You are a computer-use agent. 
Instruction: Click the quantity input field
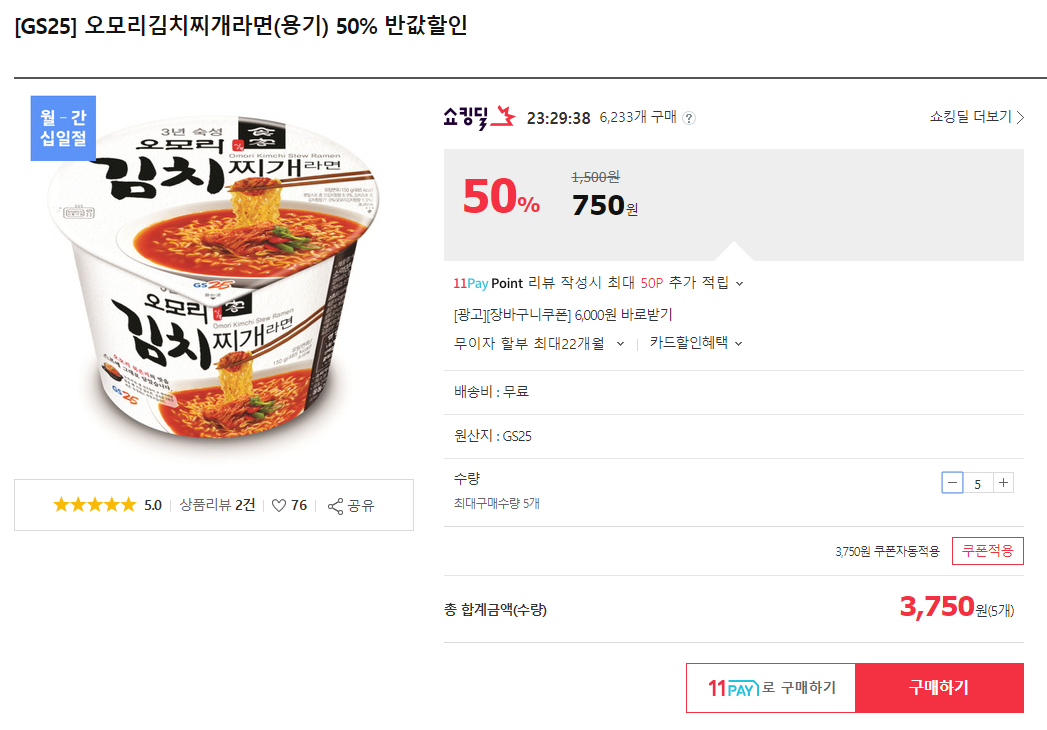[977, 484]
